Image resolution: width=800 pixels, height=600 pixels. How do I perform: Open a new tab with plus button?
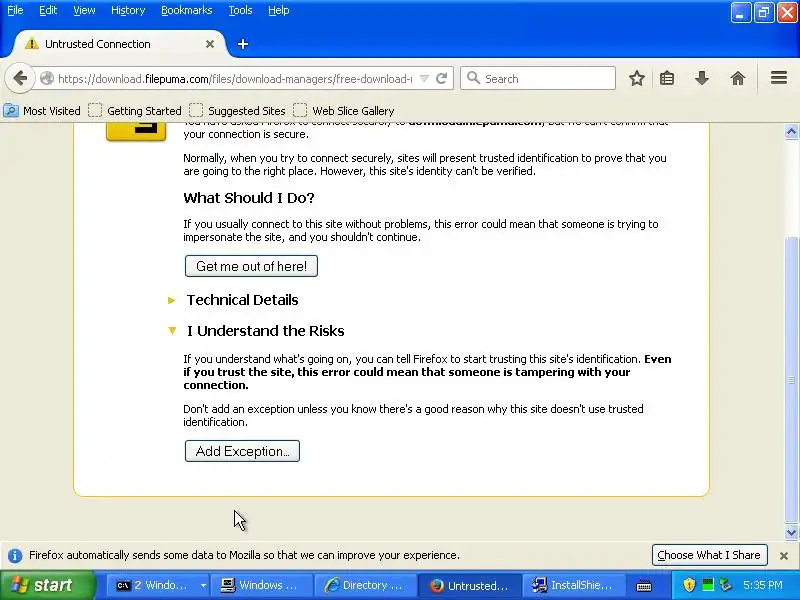[x=243, y=44]
